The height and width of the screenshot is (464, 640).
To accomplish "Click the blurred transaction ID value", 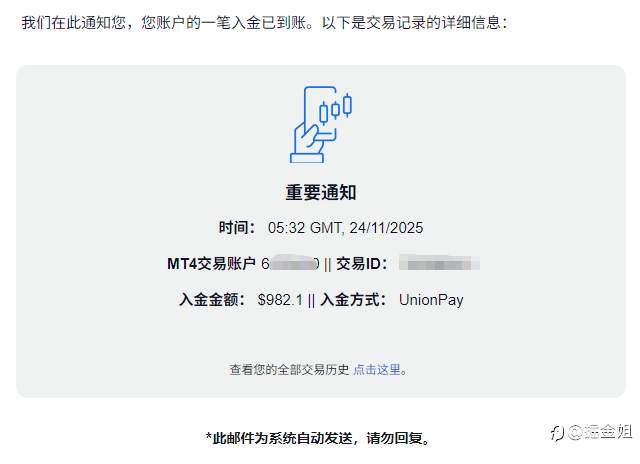I will (439, 263).
